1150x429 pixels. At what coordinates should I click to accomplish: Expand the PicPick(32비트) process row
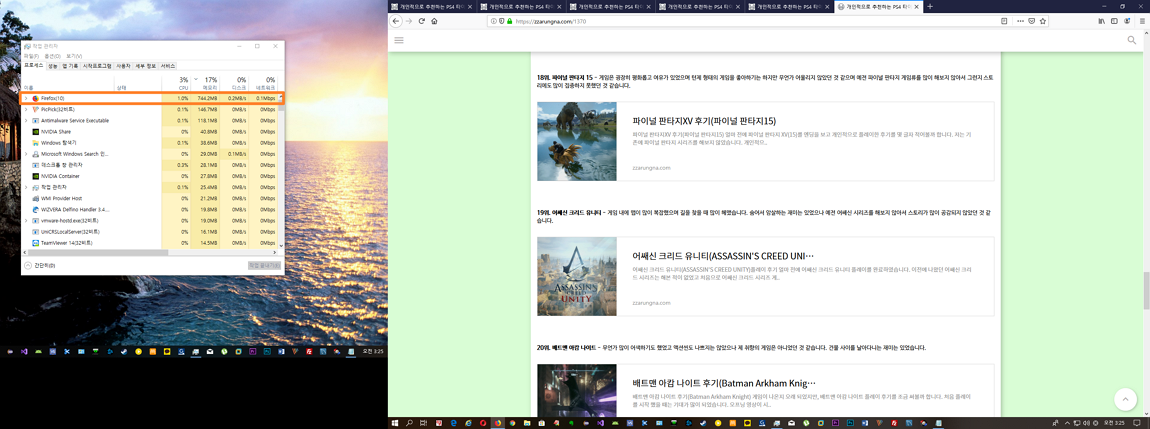[26, 109]
